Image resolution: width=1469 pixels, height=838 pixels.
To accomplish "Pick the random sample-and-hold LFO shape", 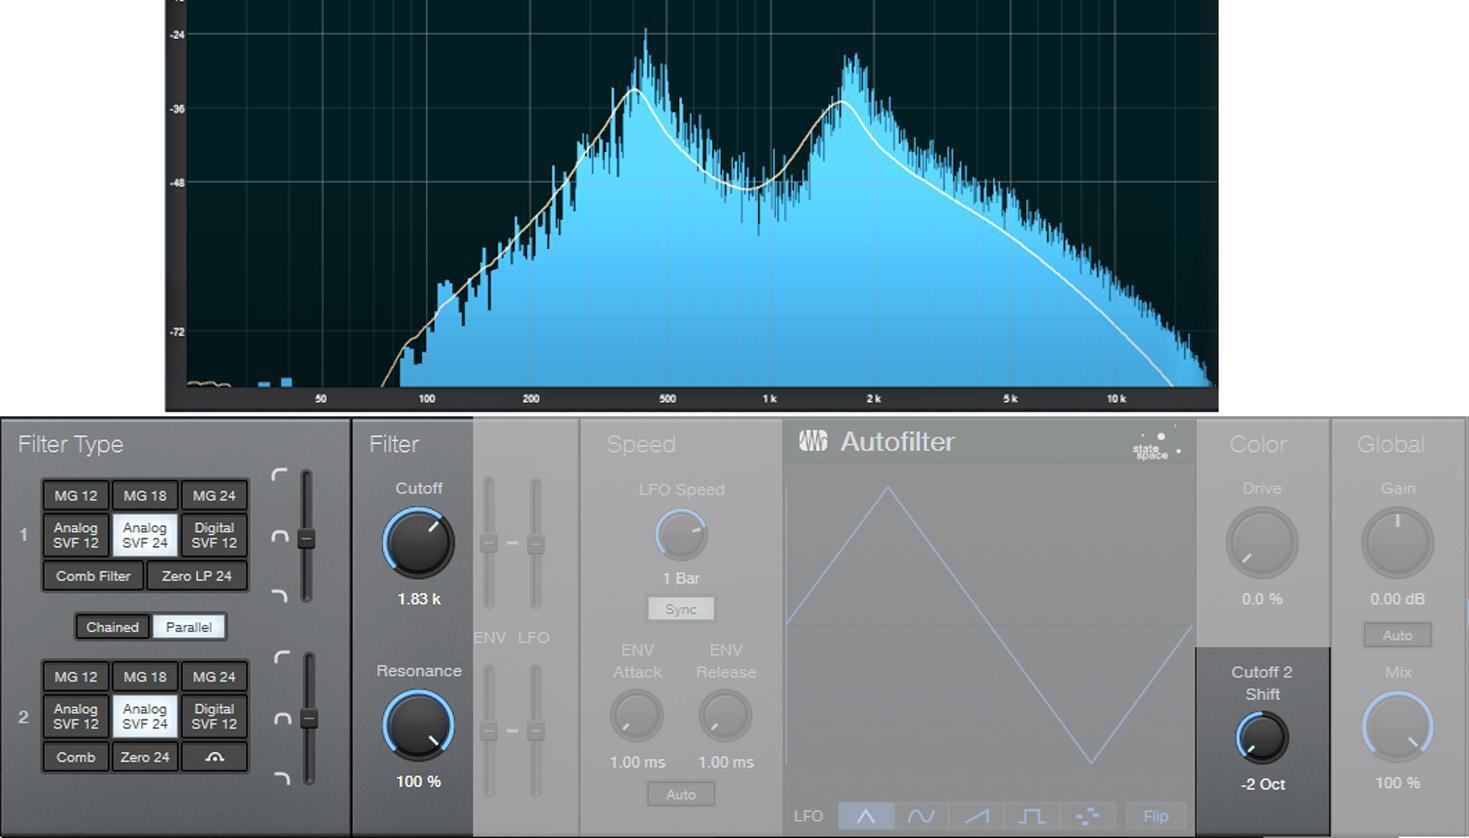I will click(x=1088, y=816).
